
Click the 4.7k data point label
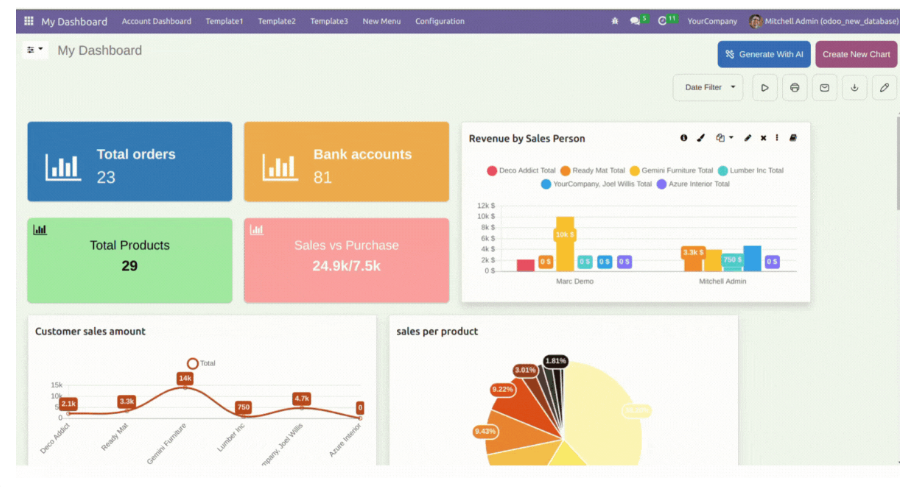pyautogui.click(x=302, y=399)
